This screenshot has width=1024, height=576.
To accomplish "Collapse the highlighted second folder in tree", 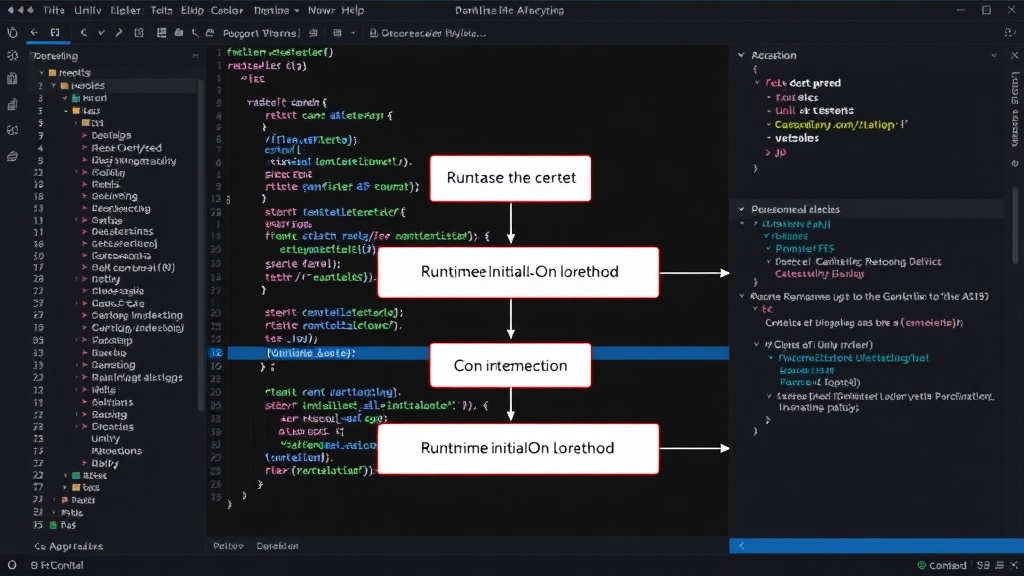I will click(54, 86).
